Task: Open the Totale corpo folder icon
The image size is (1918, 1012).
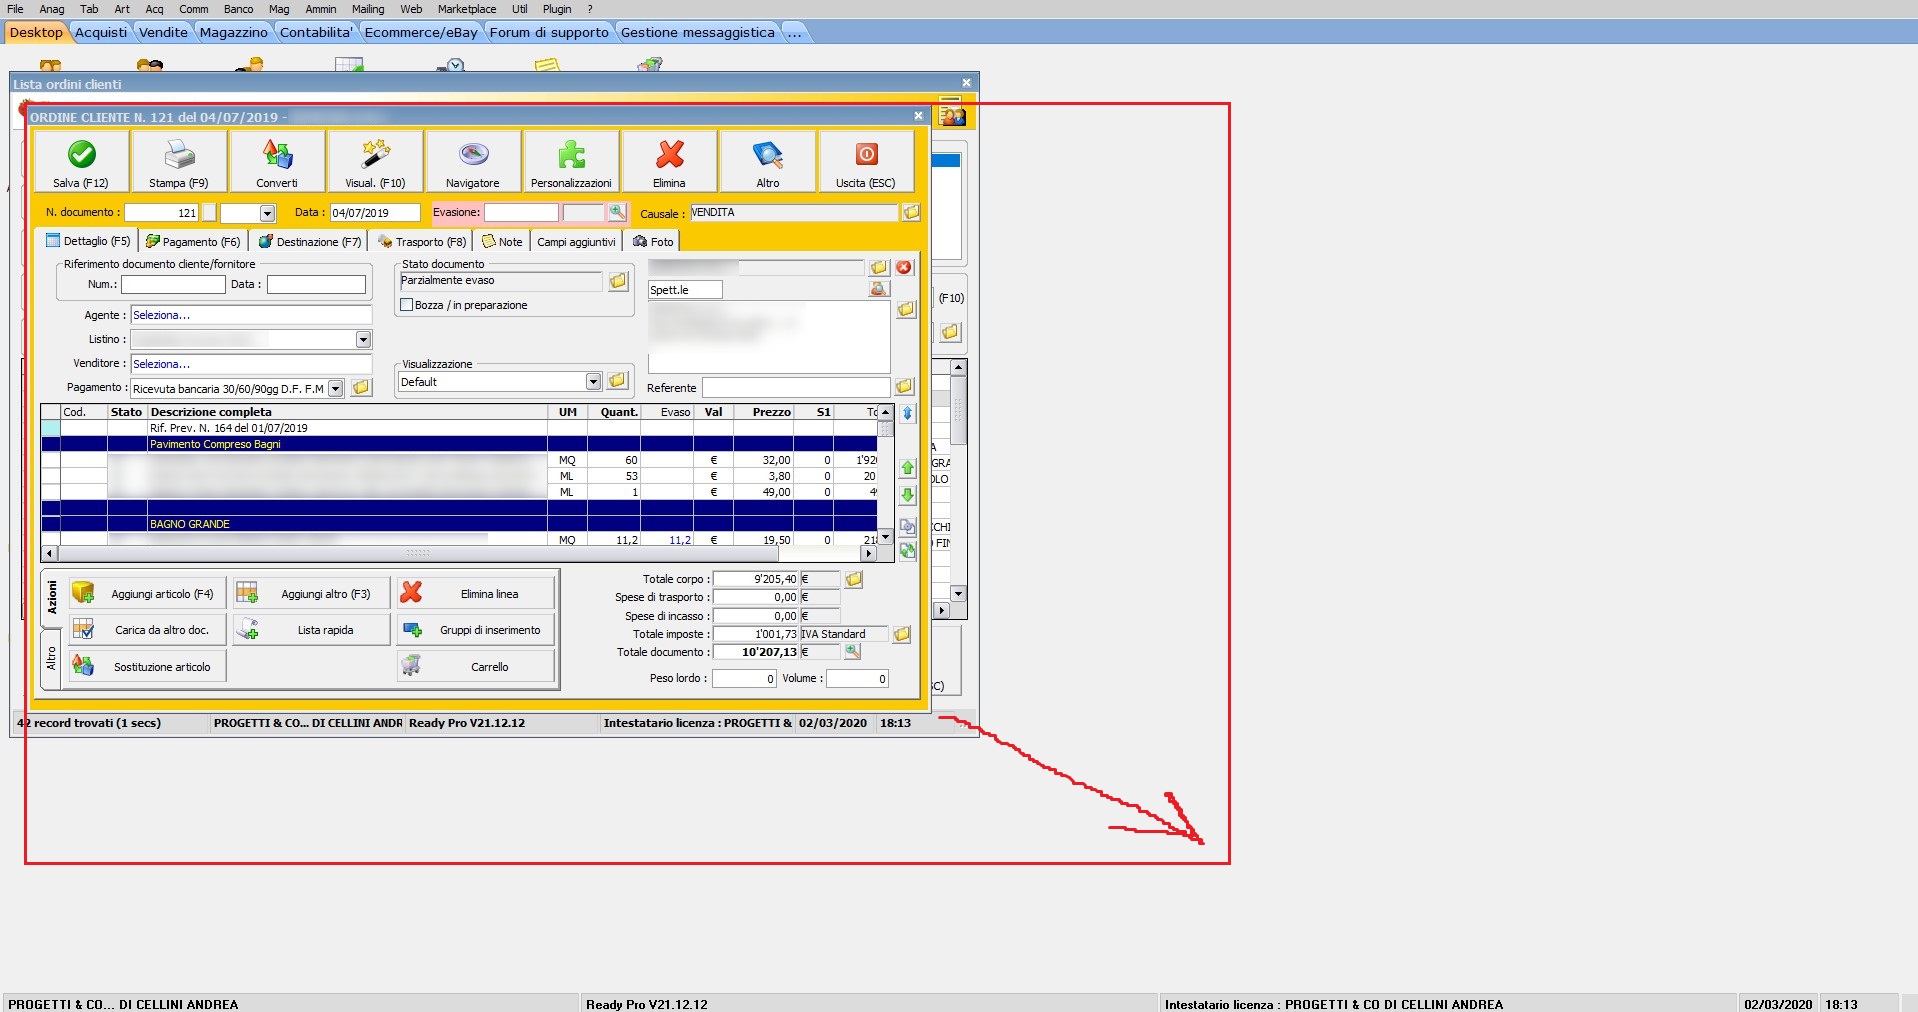Action: click(854, 579)
